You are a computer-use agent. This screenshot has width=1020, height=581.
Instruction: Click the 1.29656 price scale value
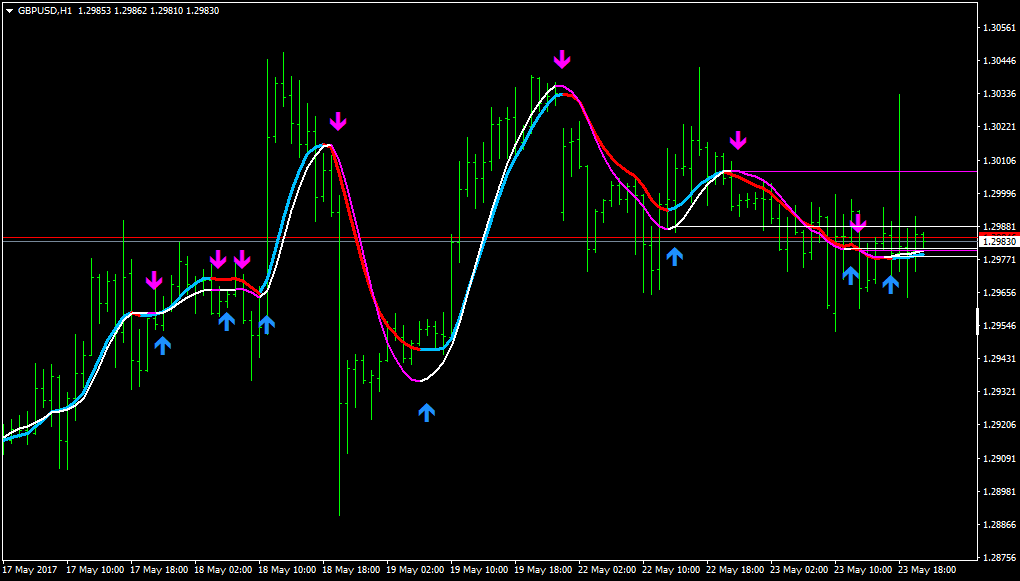tap(1000, 293)
